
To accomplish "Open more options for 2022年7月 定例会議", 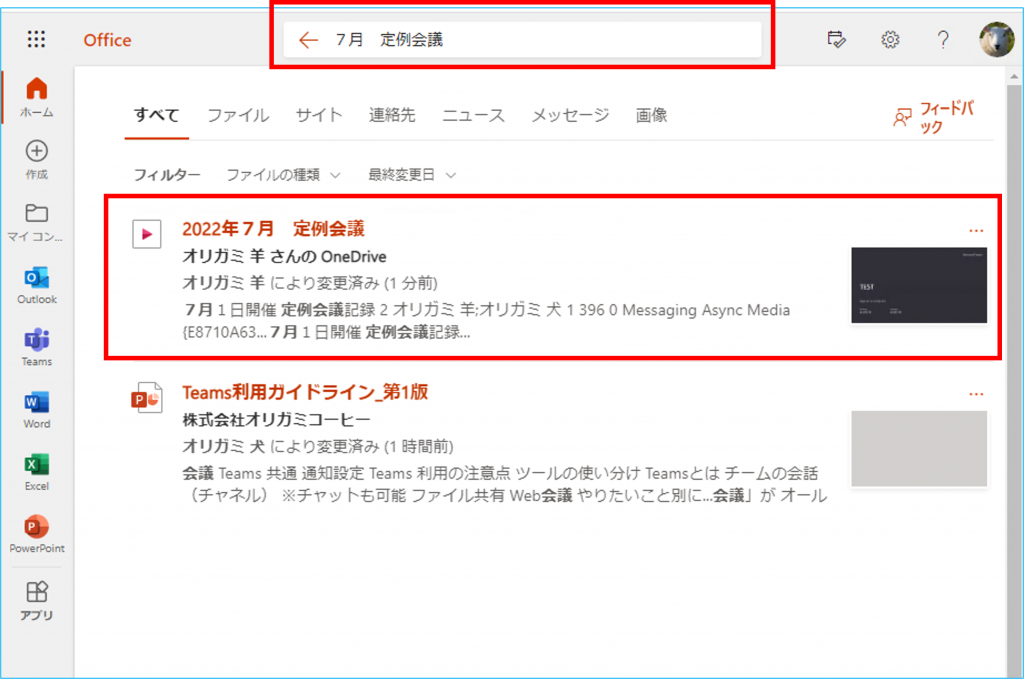I will [976, 231].
